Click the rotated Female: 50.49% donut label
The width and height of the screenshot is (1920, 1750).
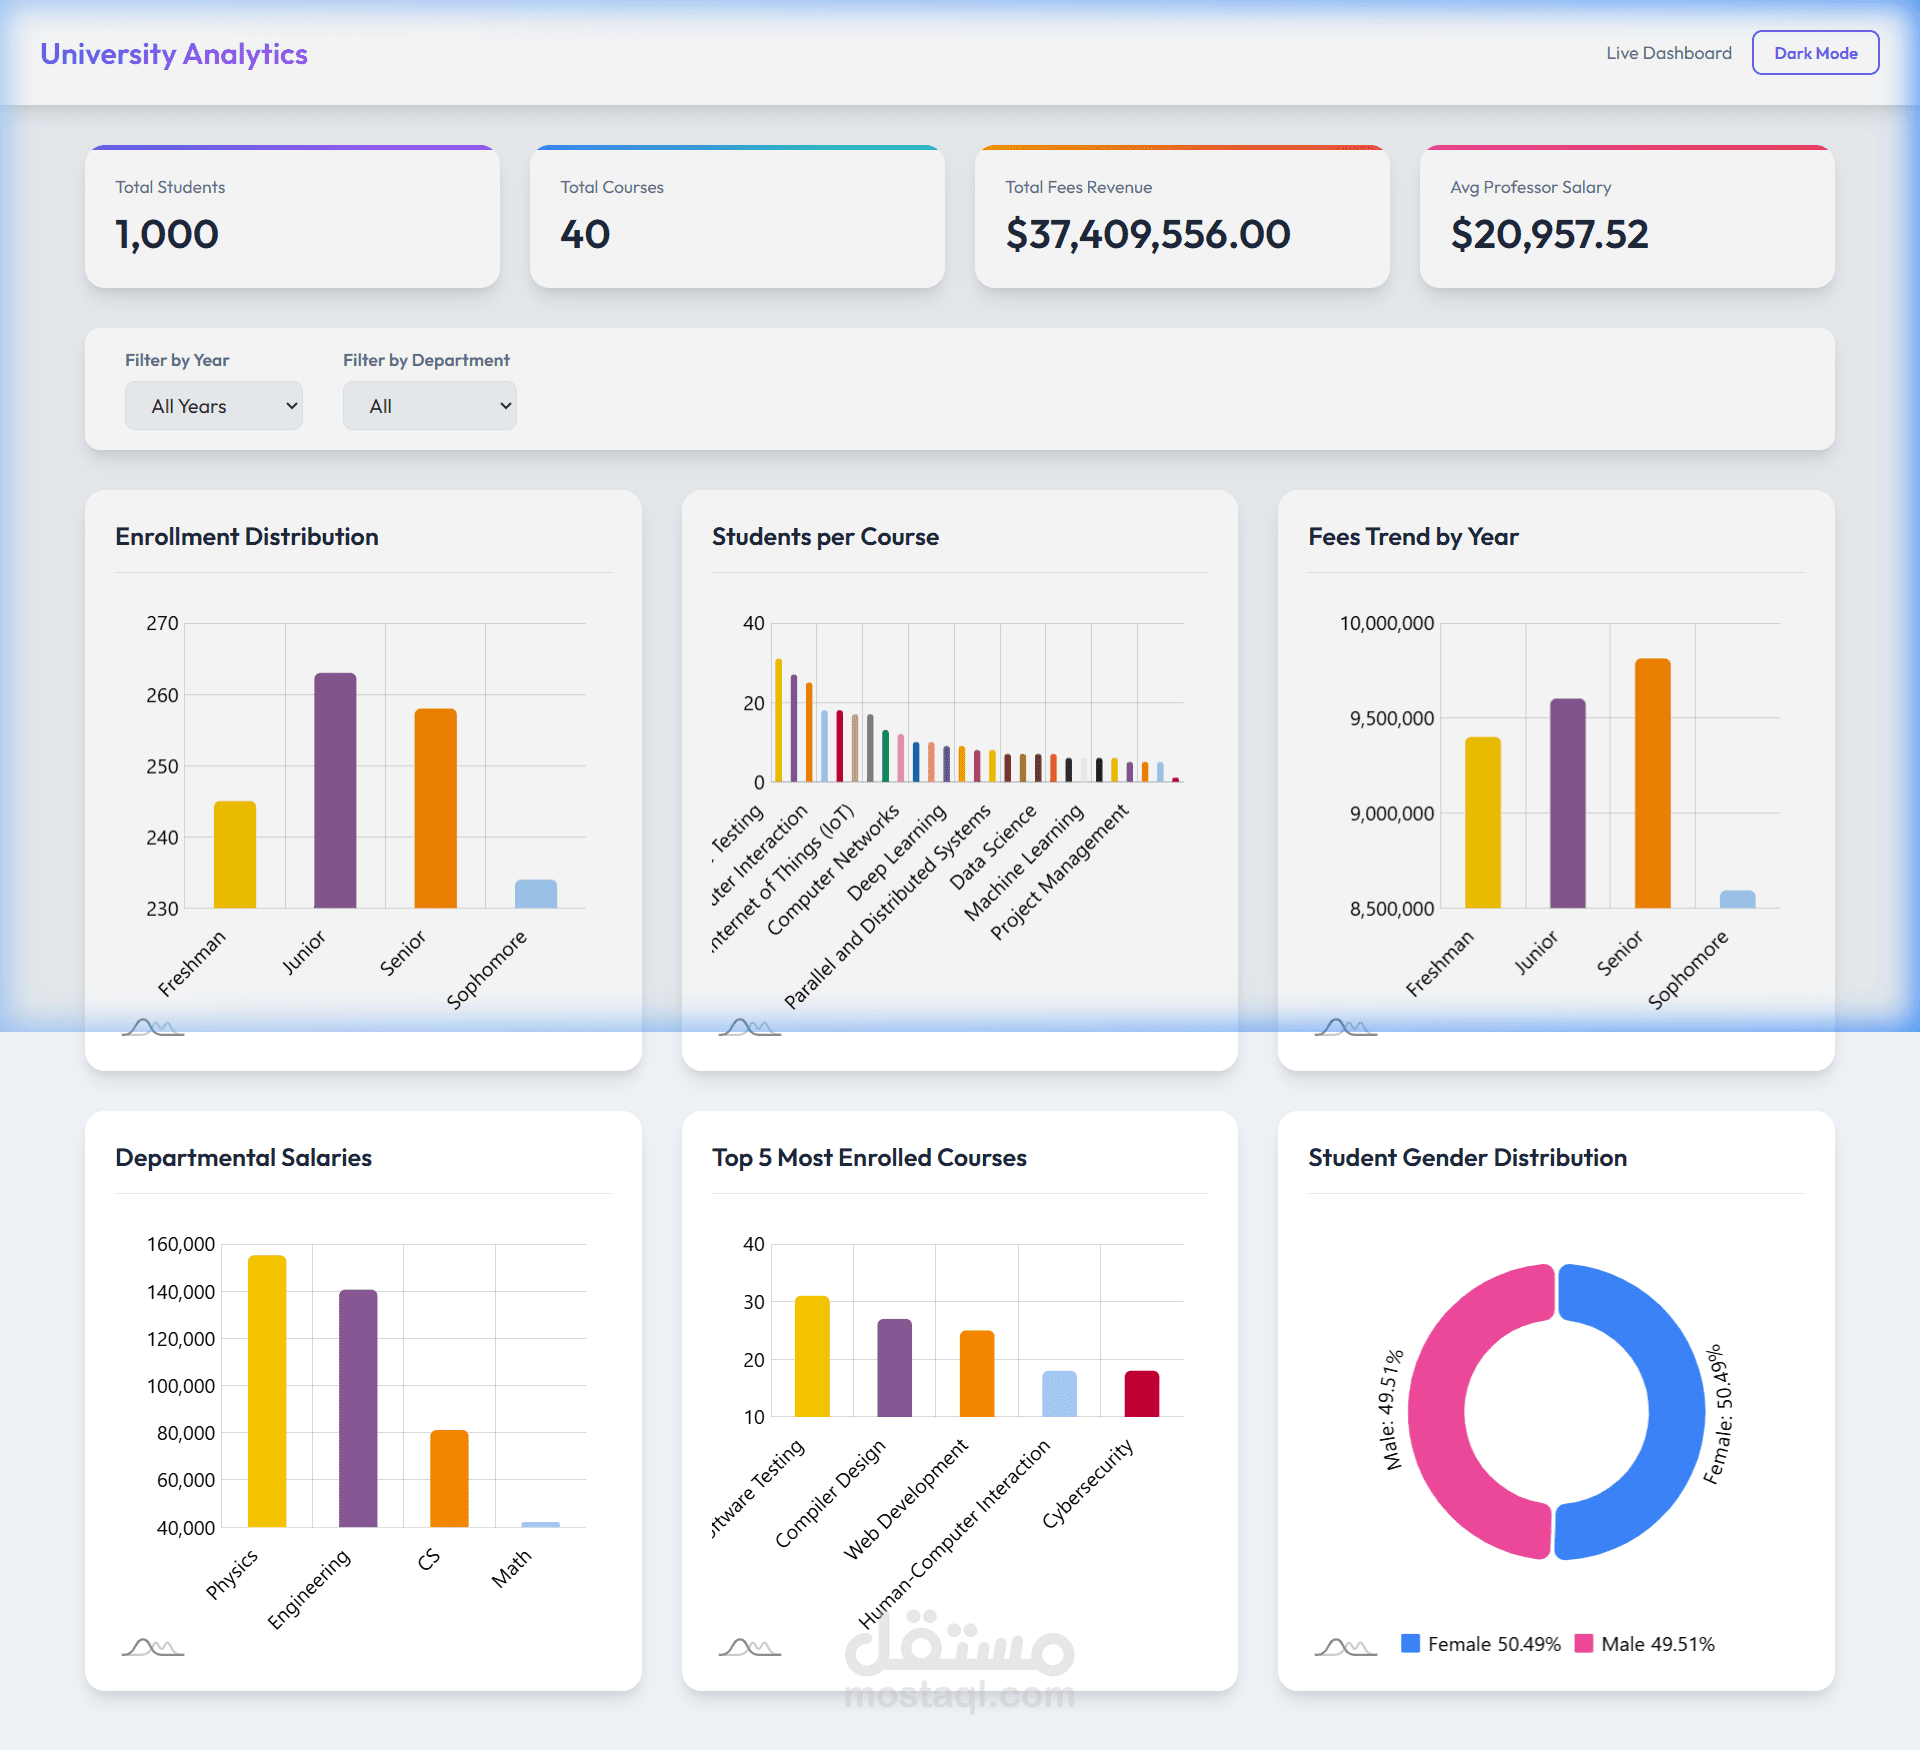[1719, 1414]
